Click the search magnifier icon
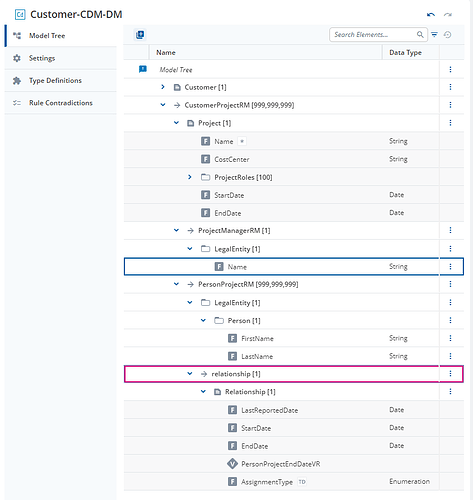Viewport: 473px width, 500px height. 420,34
